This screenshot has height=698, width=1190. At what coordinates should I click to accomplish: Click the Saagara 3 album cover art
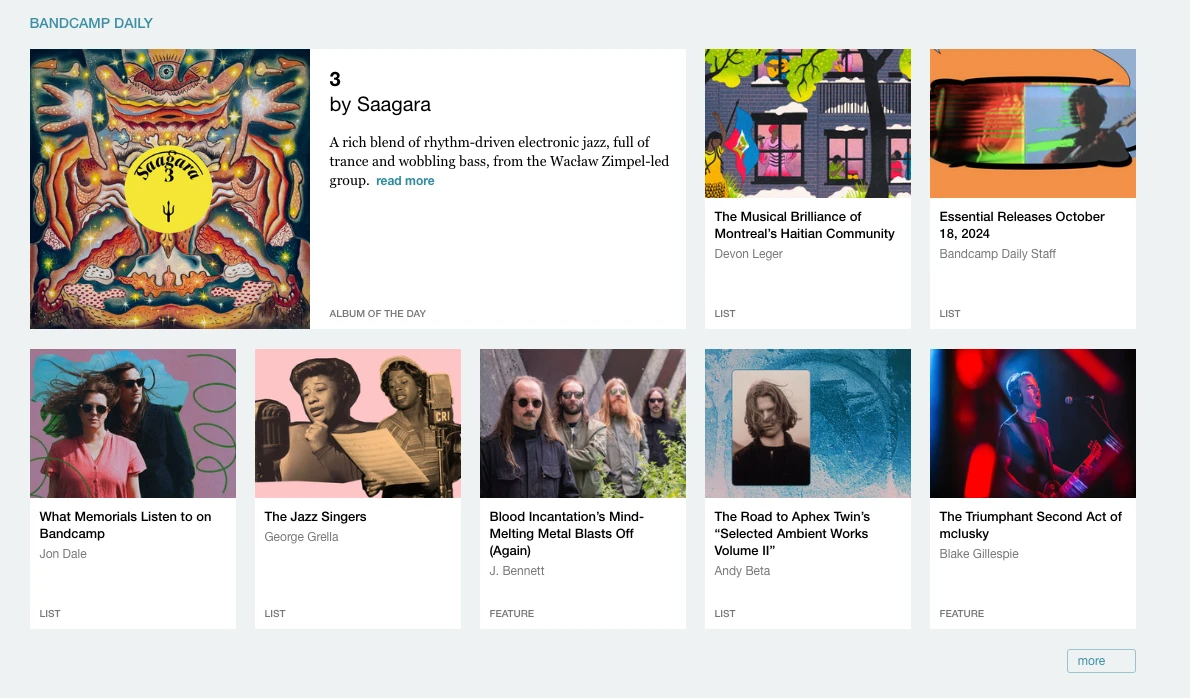click(170, 189)
